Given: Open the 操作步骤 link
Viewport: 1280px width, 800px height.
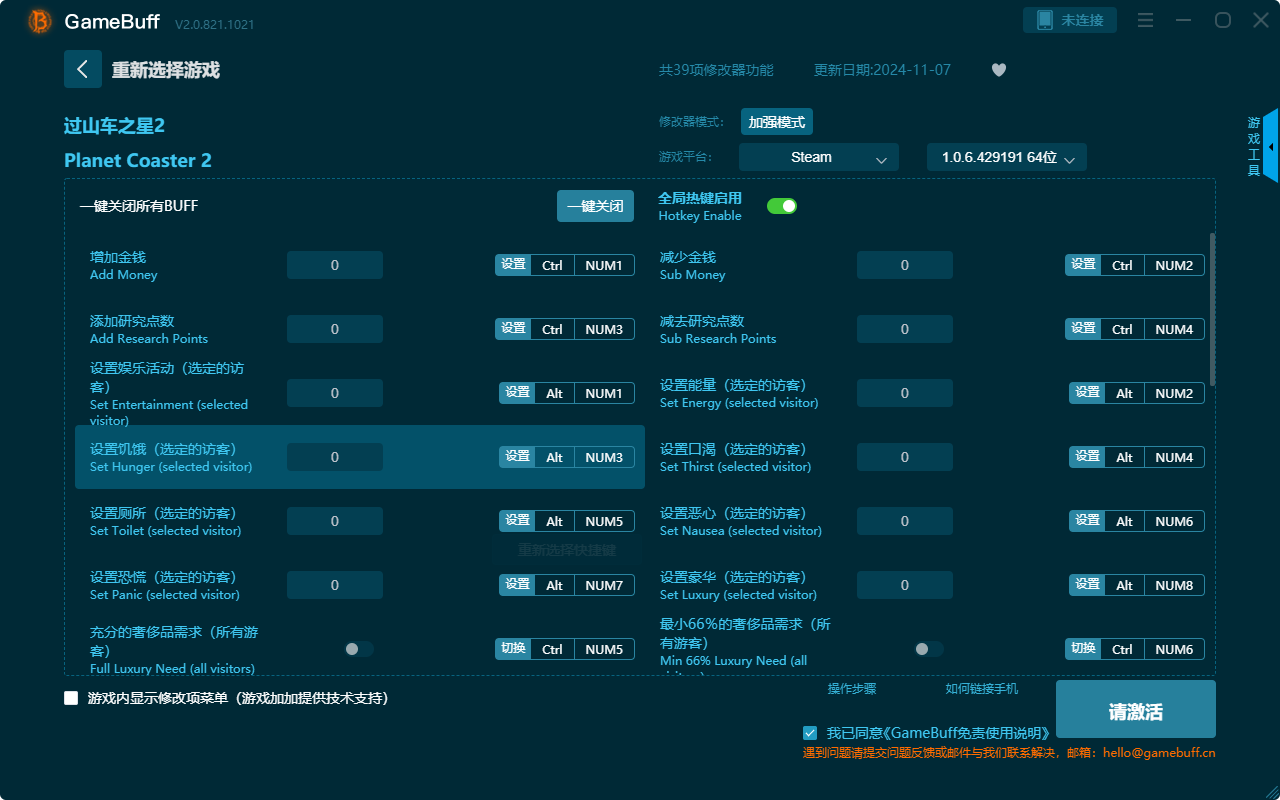Looking at the screenshot, I should (x=851, y=687).
